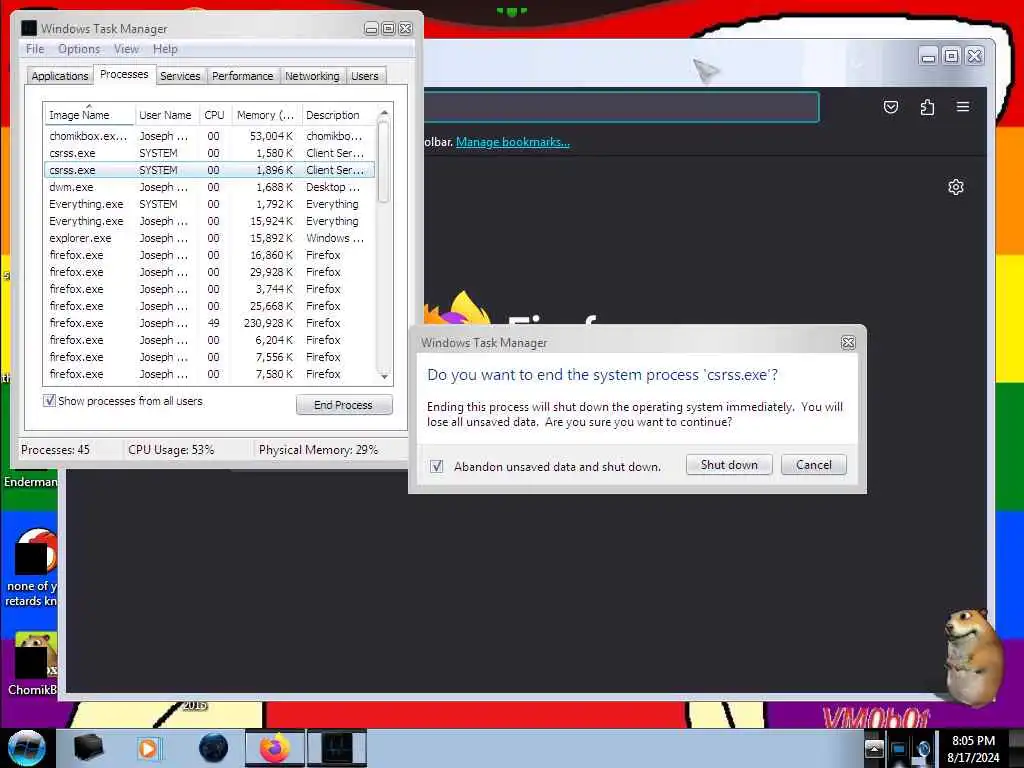Select firefox.exe row using 16,860 K
The image size is (1024, 768).
tap(209, 255)
